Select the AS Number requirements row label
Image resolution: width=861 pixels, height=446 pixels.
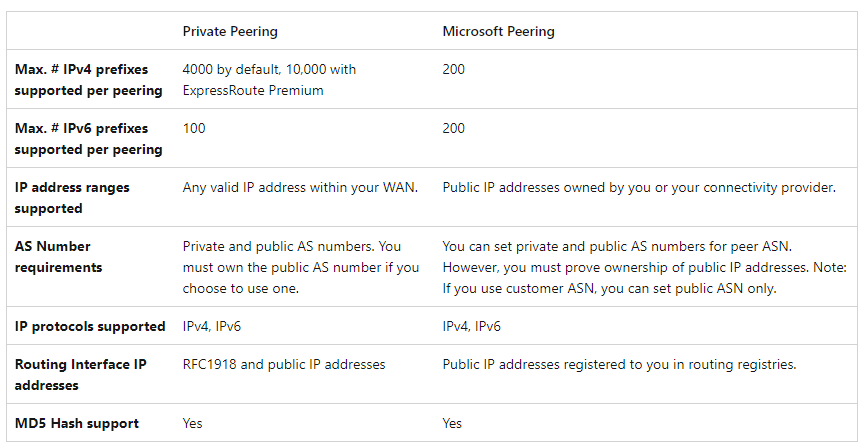coord(58,257)
